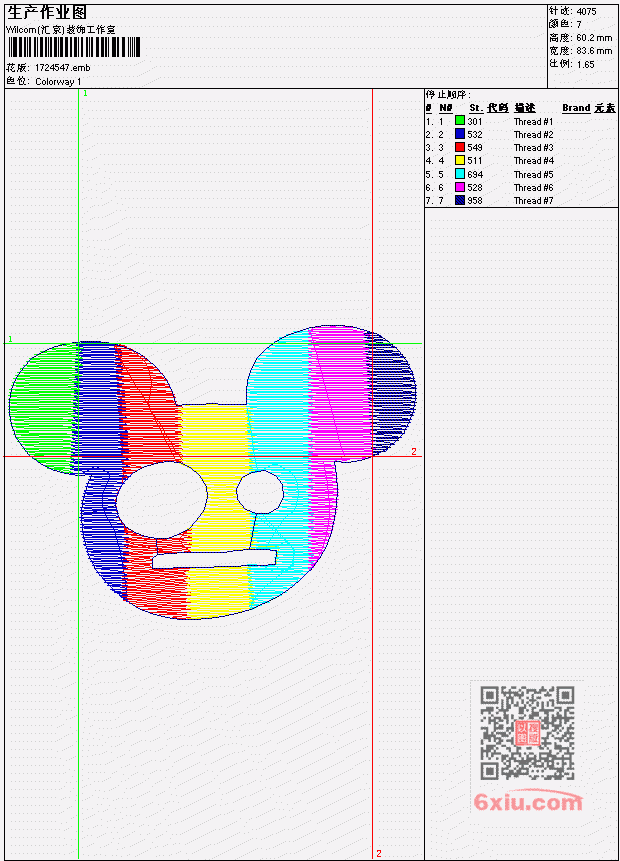Click the Thread #4 description

tap(533, 161)
